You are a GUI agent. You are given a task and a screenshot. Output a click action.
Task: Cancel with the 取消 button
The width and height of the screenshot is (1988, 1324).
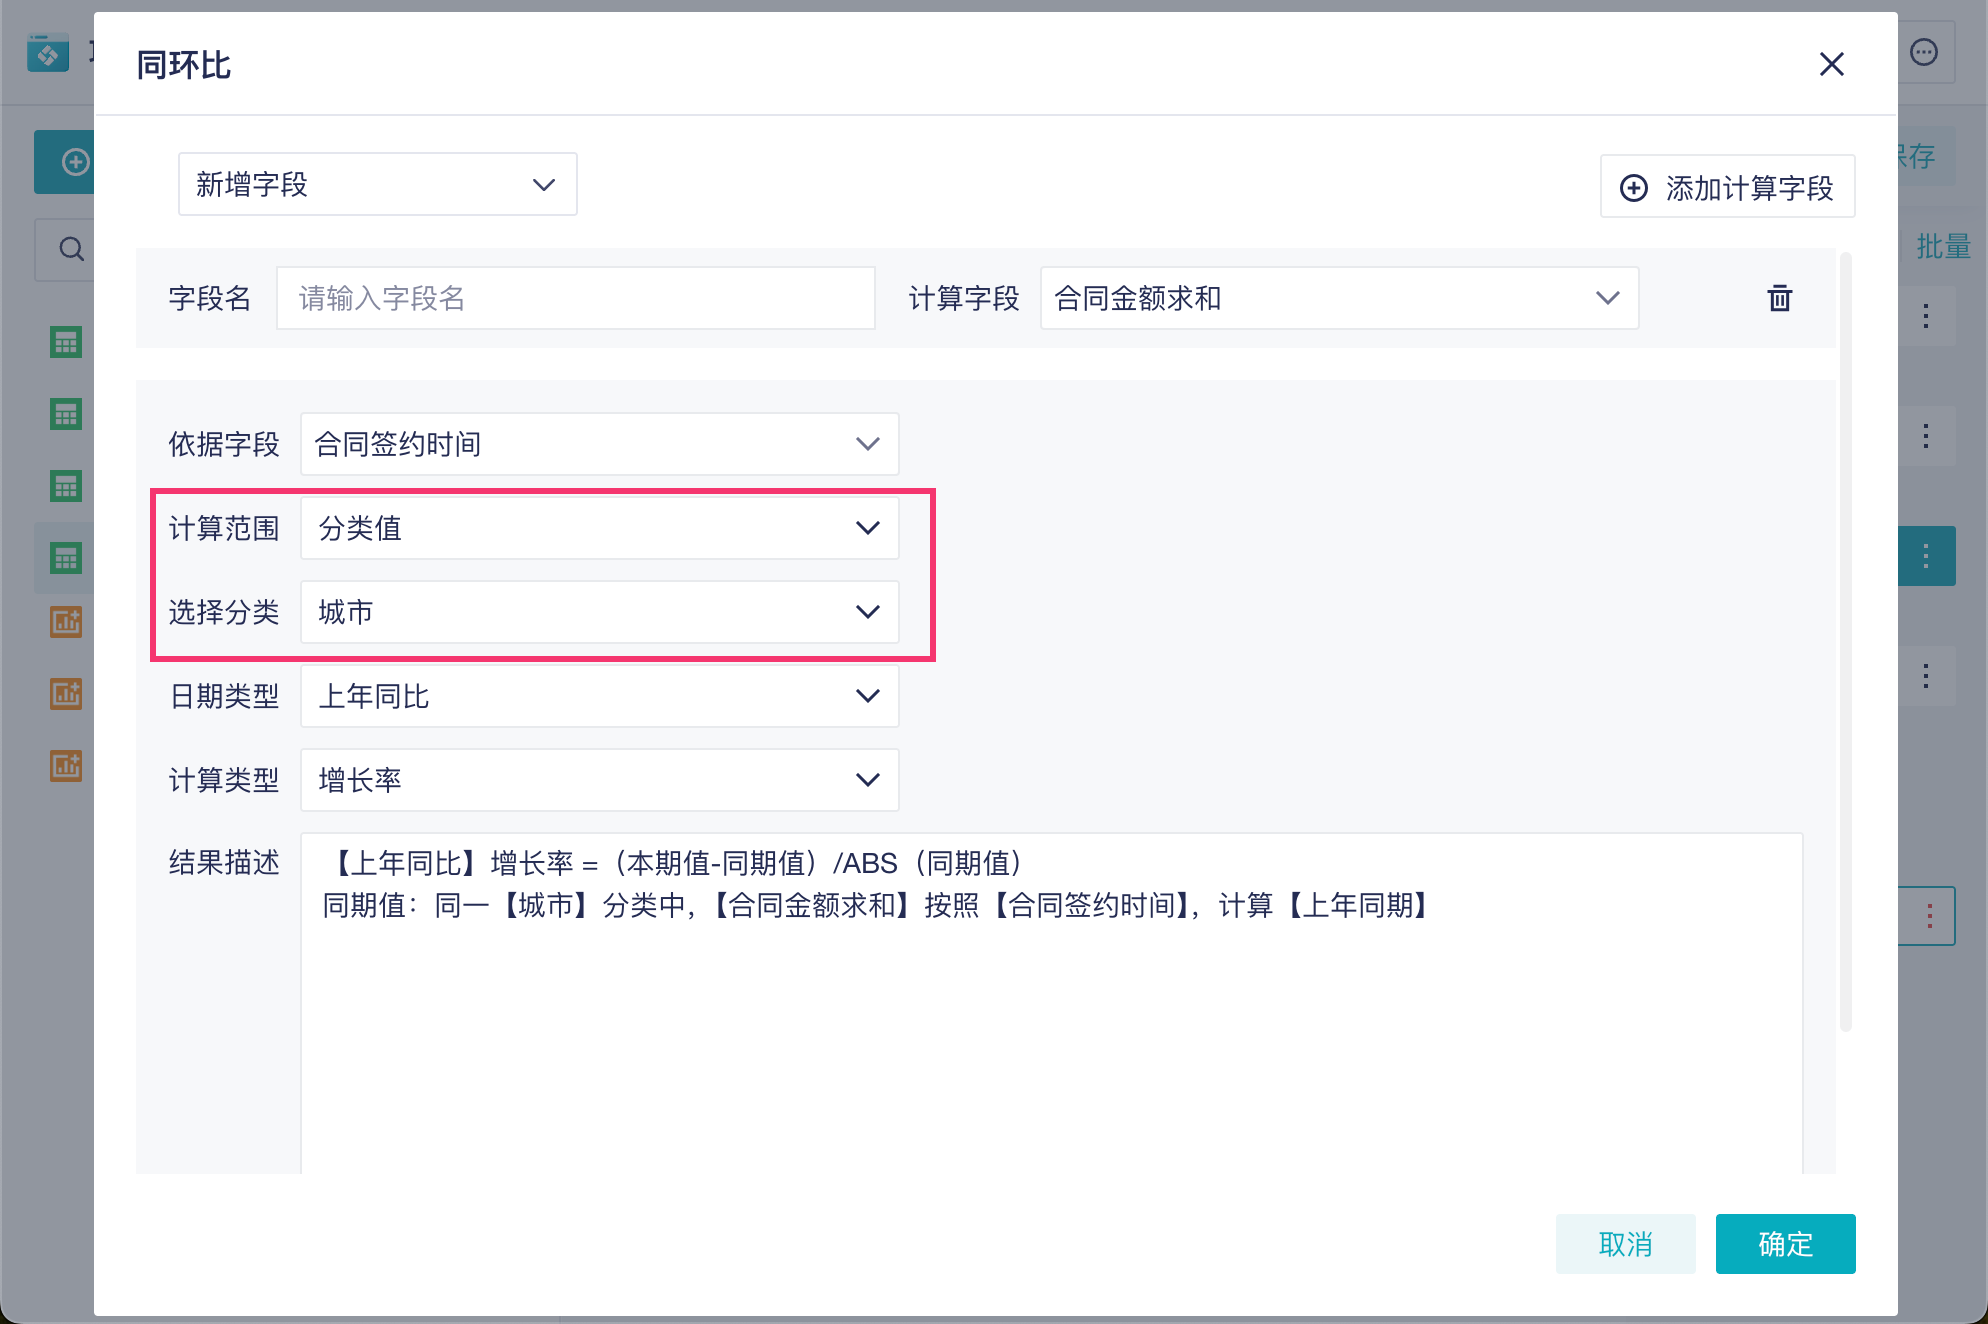(1625, 1244)
